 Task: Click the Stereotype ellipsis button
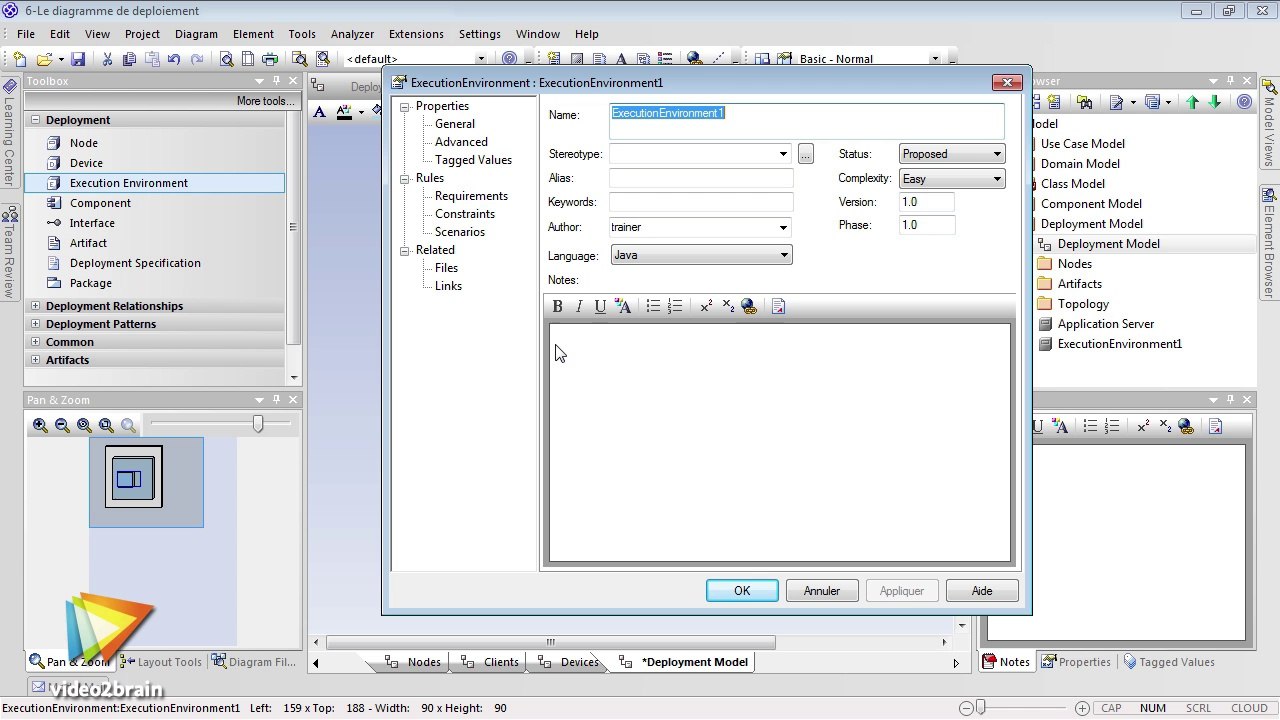[806, 154]
